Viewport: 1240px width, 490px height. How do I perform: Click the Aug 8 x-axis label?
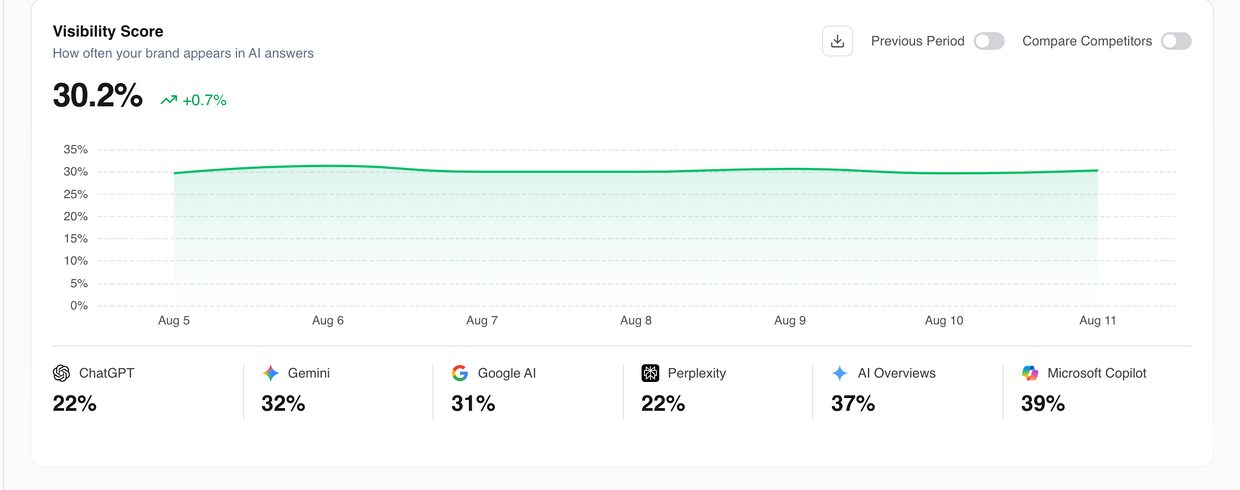click(x=636, y=321)
